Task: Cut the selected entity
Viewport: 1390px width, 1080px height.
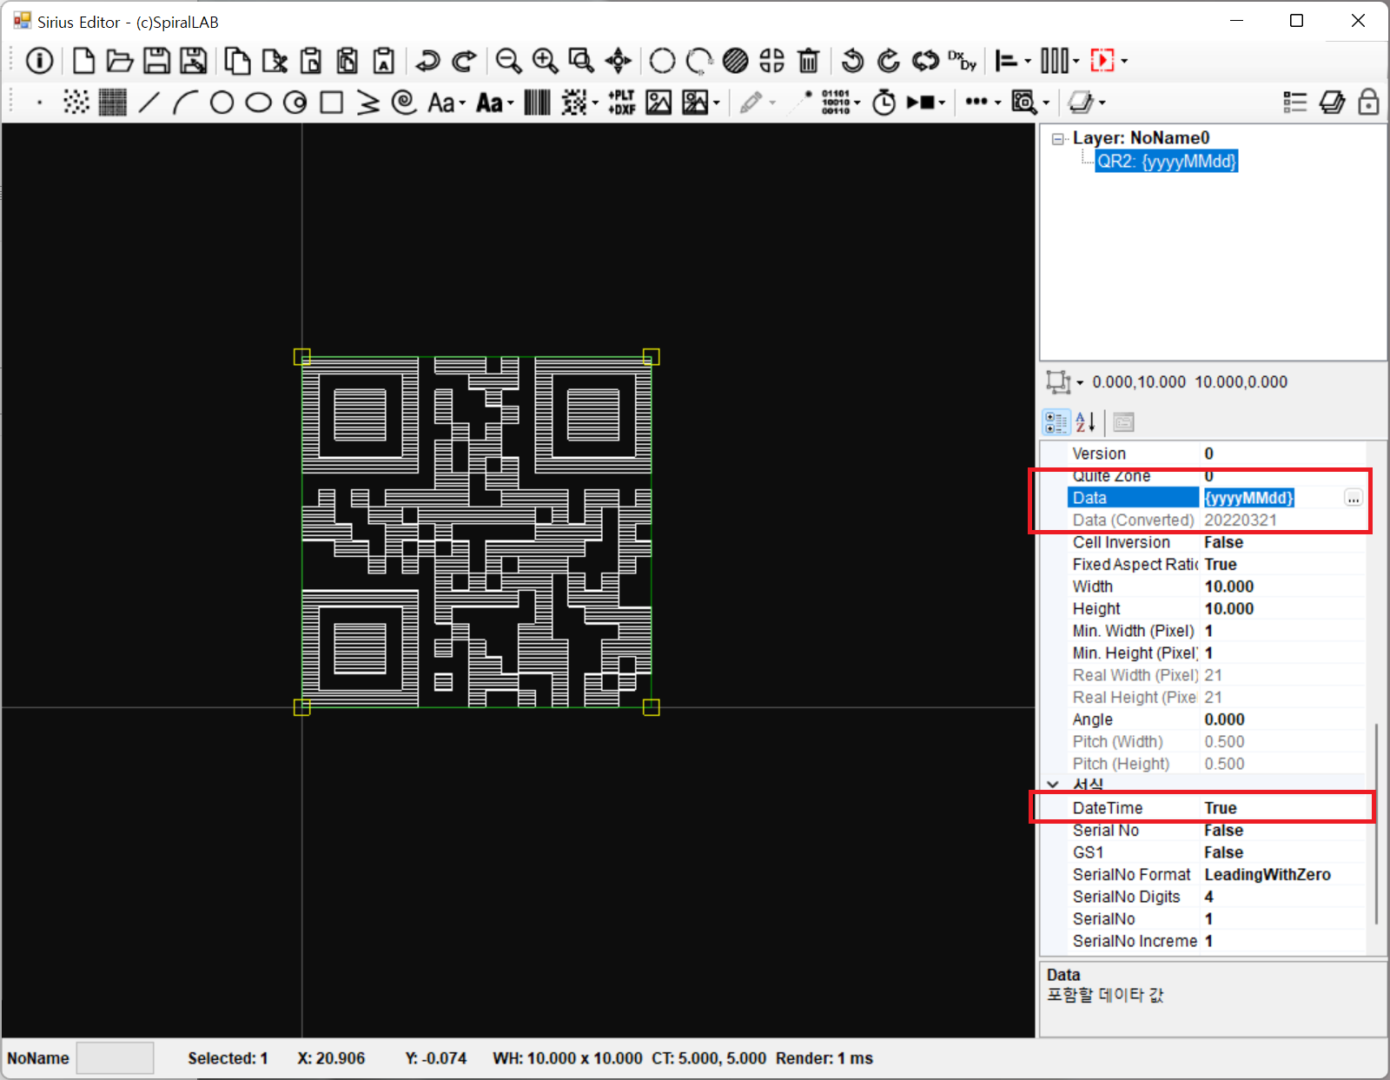Action: (274, 61)
